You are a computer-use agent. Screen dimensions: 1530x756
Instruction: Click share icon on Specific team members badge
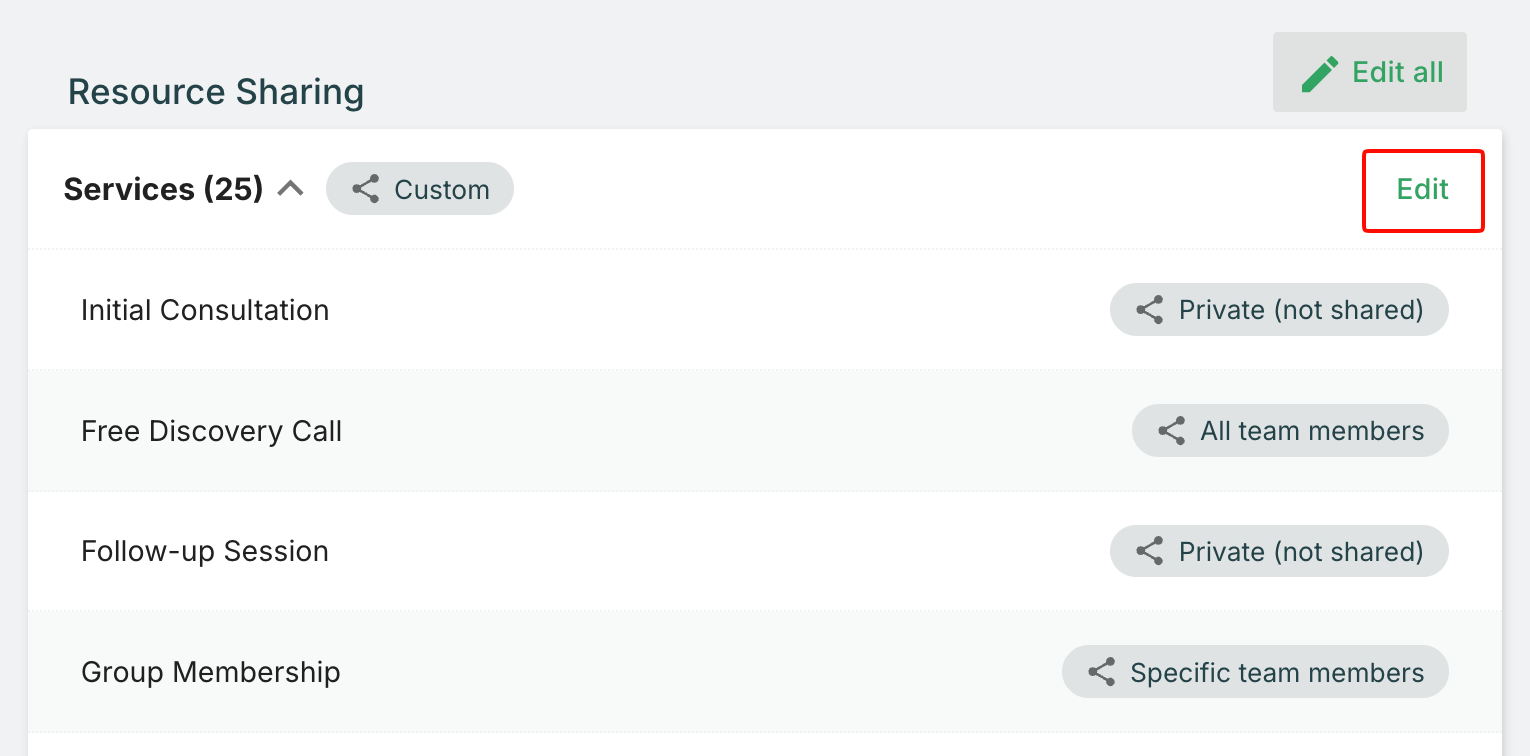pyautogui.click(x=1102, y=672)
